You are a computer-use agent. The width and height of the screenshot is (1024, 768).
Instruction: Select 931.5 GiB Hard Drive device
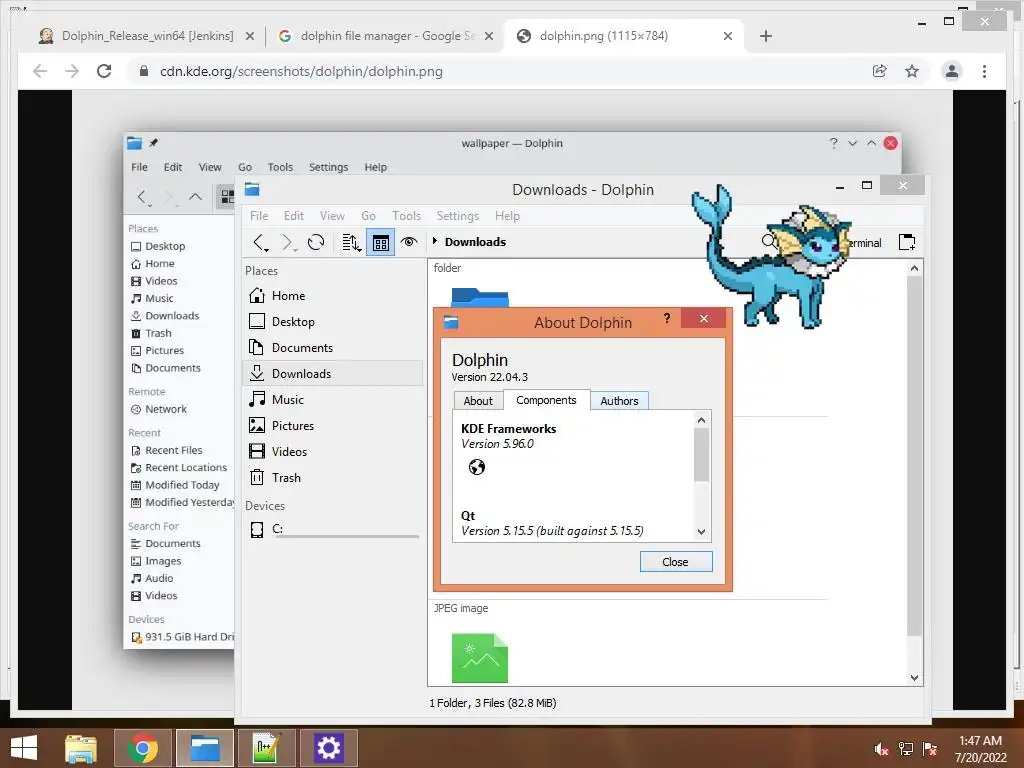pos(182,637)
